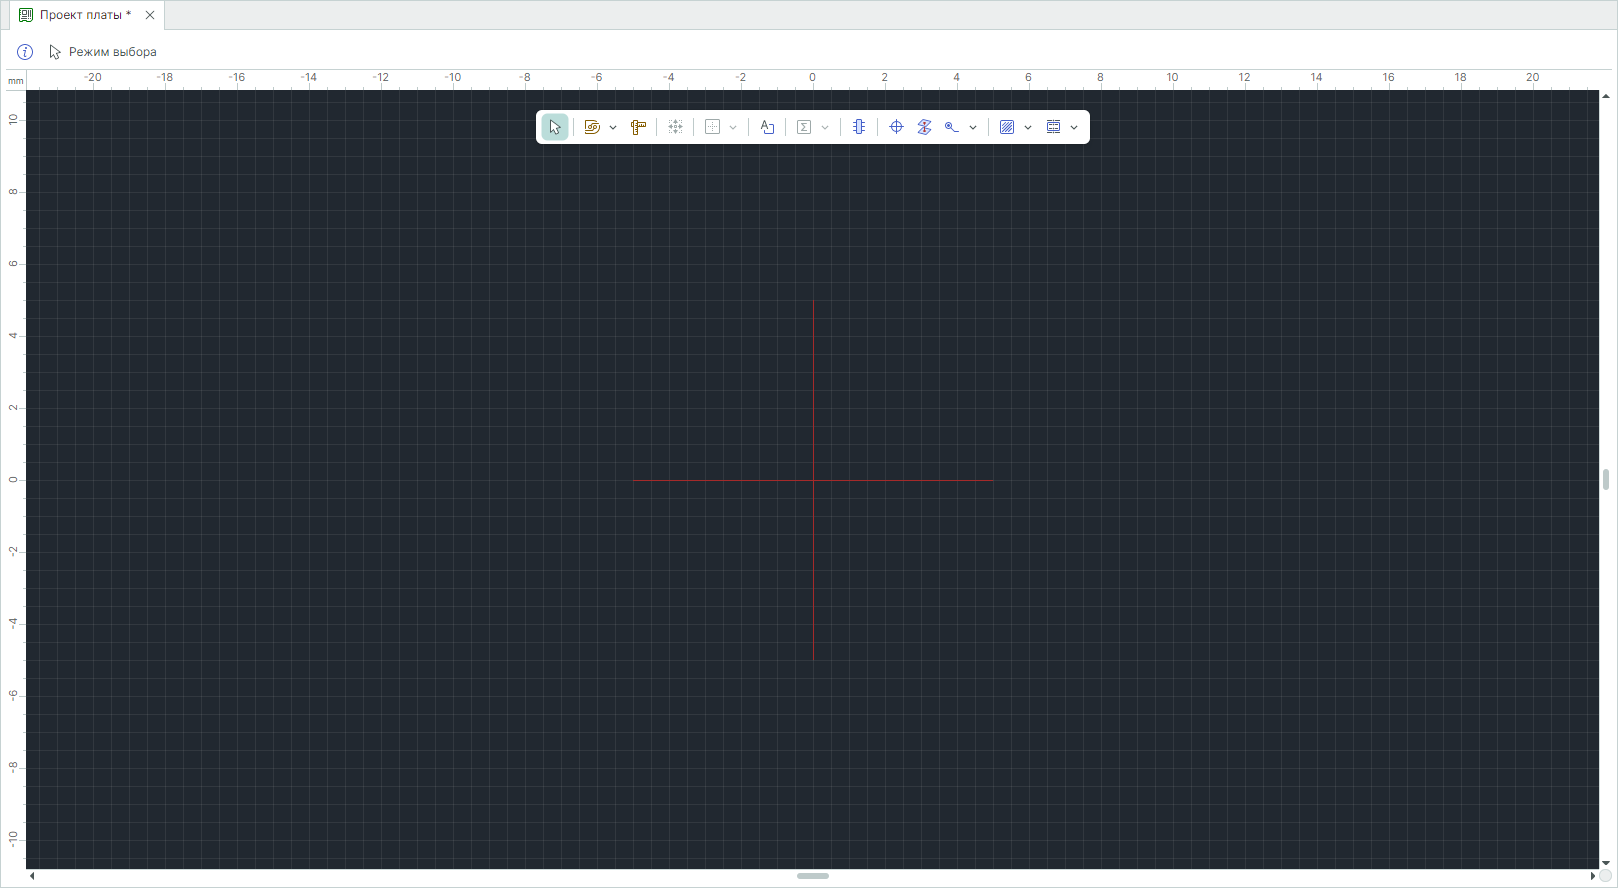Click the greyed-out move-arrows icon
1618x888 pixels.
tap(676, 127)
